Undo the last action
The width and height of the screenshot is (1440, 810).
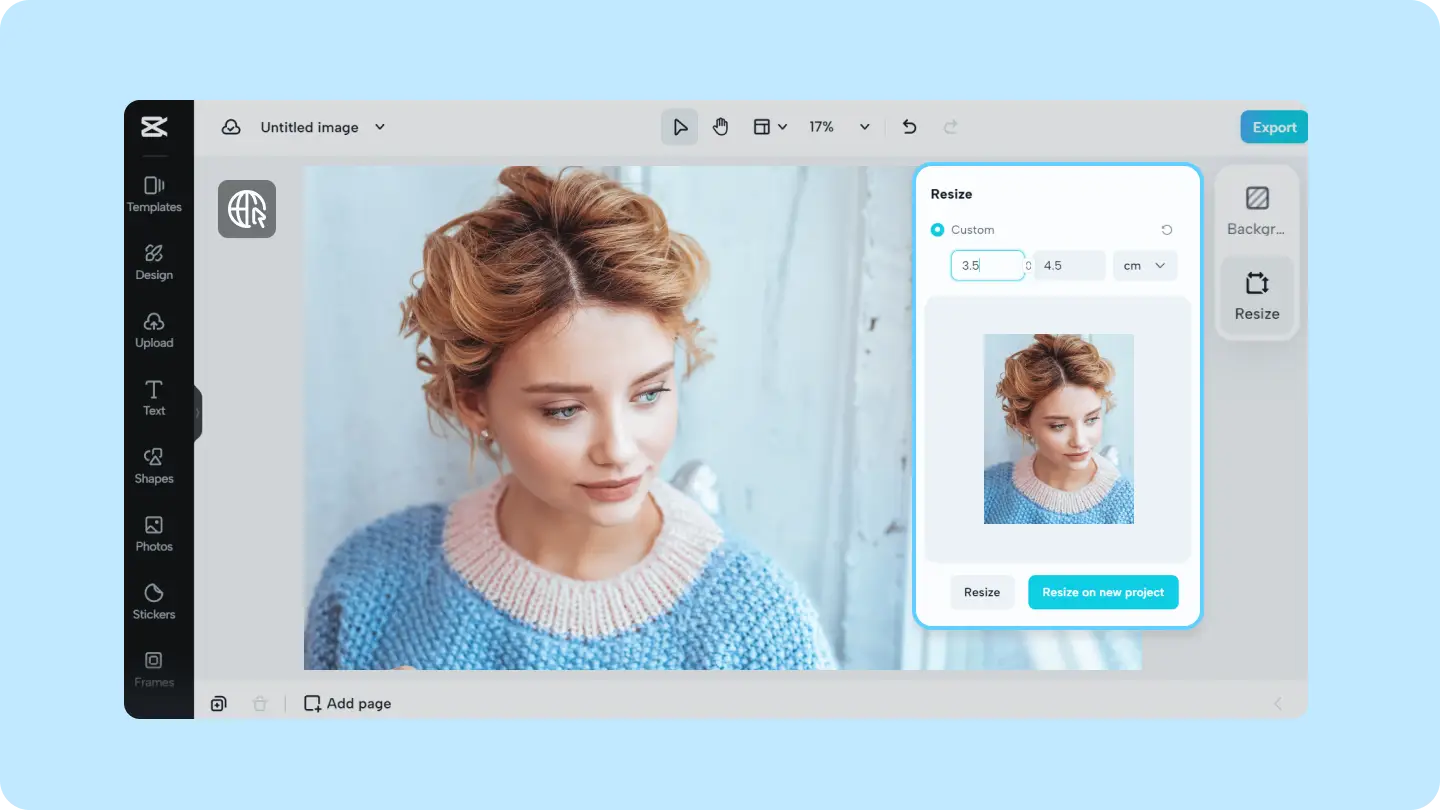coord(909,127)
